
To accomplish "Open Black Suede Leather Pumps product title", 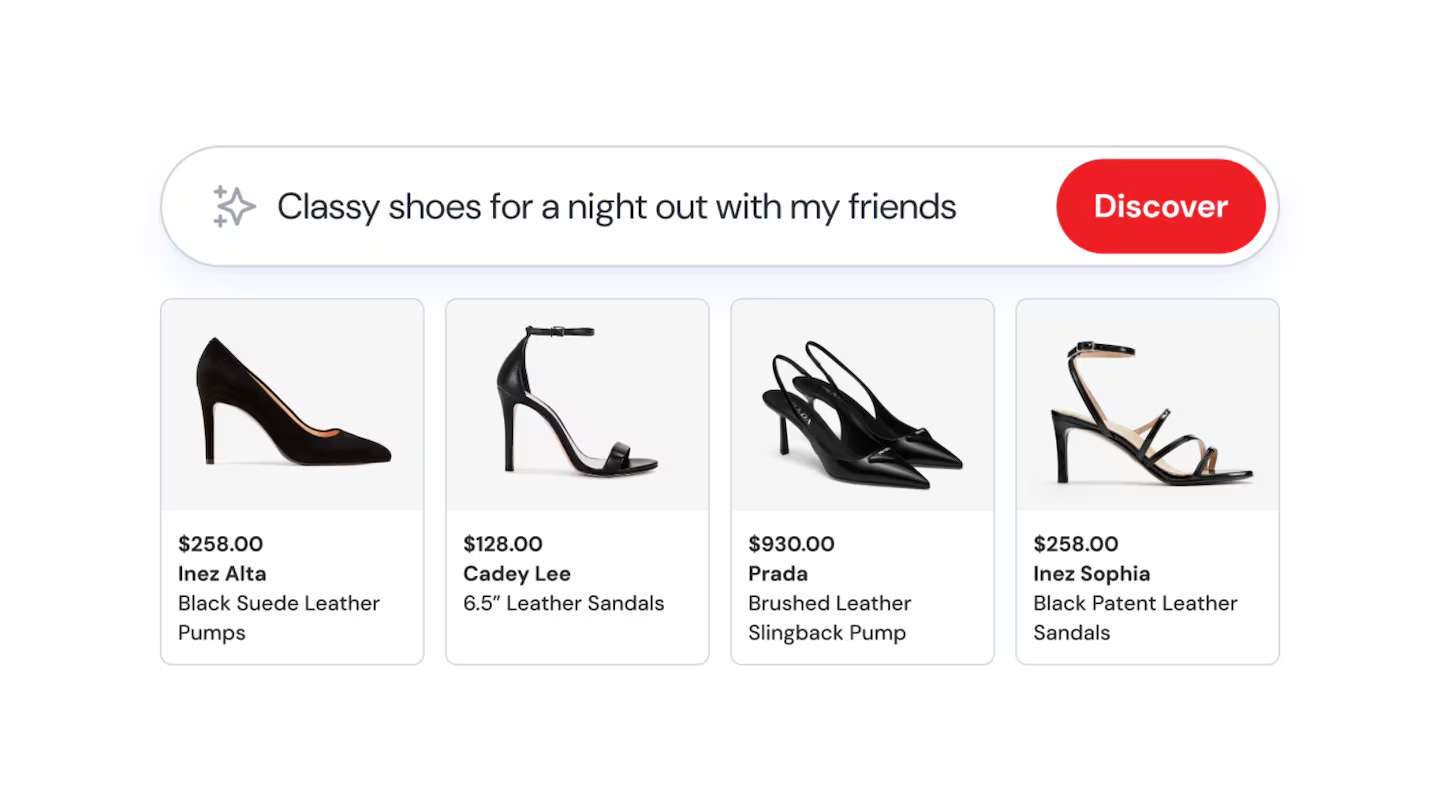I will (279, 618).
